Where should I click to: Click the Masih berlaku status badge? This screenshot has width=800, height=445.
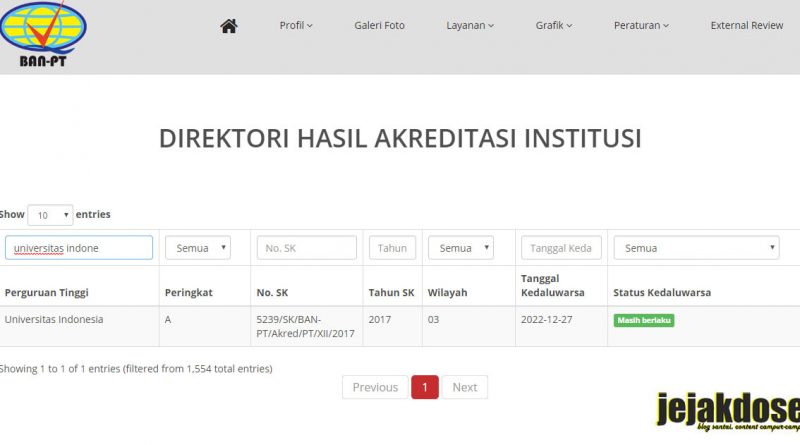(644, 320)
